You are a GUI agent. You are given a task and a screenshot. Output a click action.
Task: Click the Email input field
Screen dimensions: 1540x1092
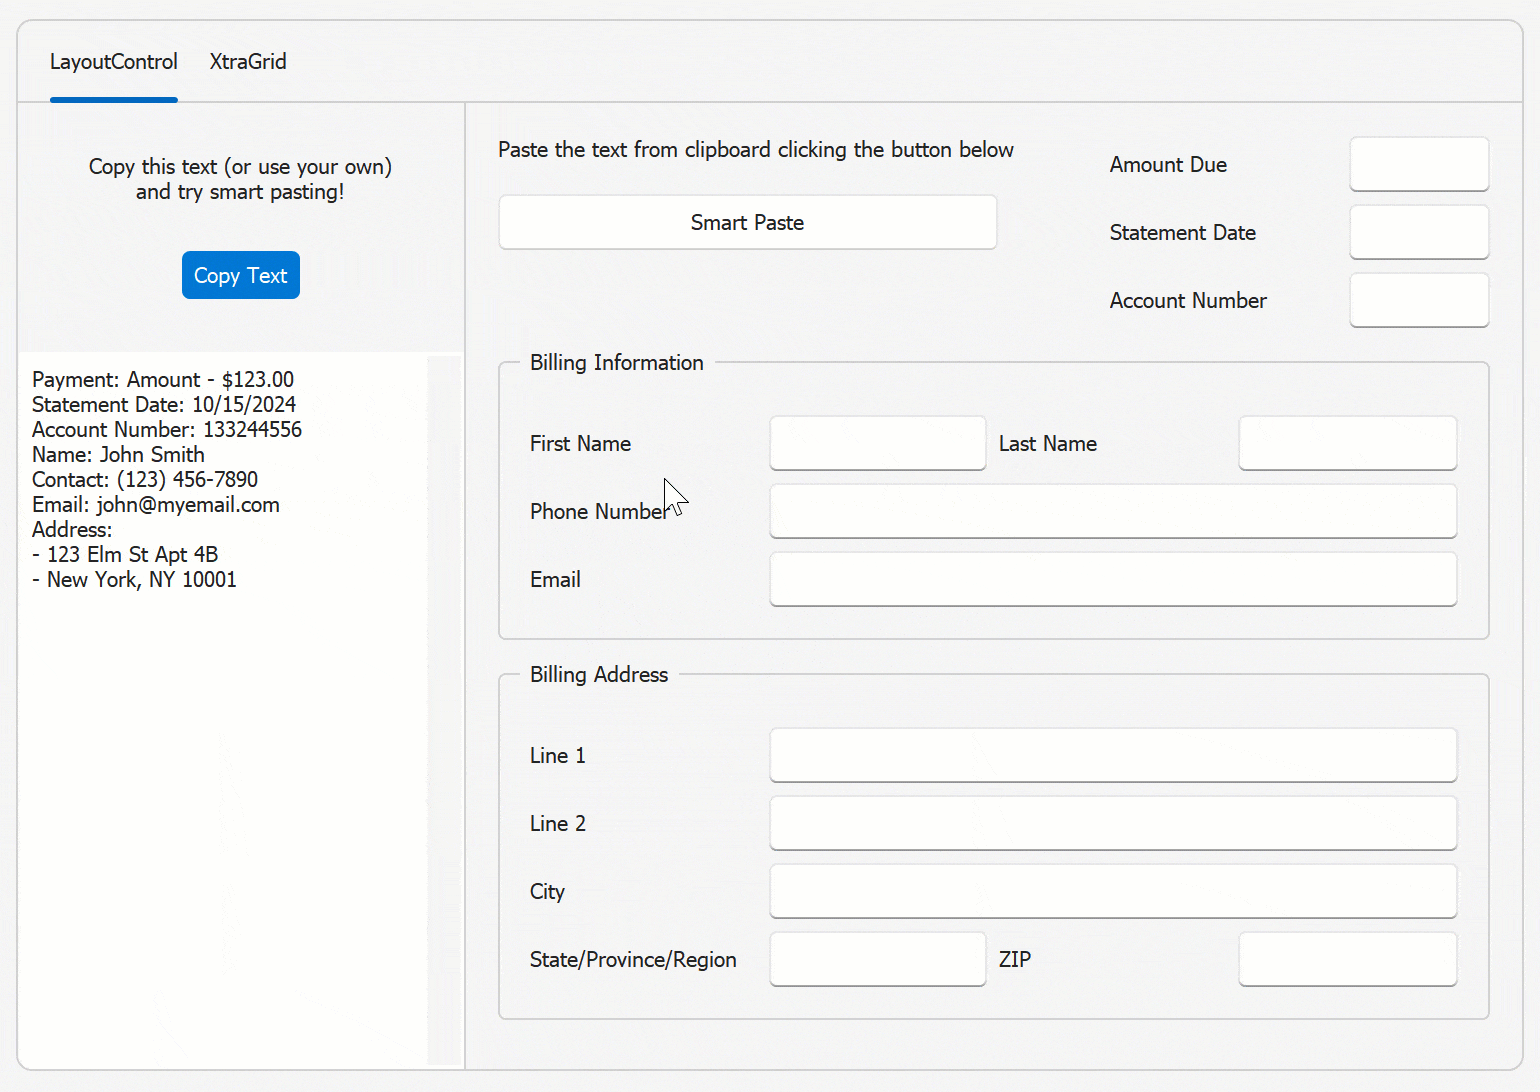[1112, 579]
